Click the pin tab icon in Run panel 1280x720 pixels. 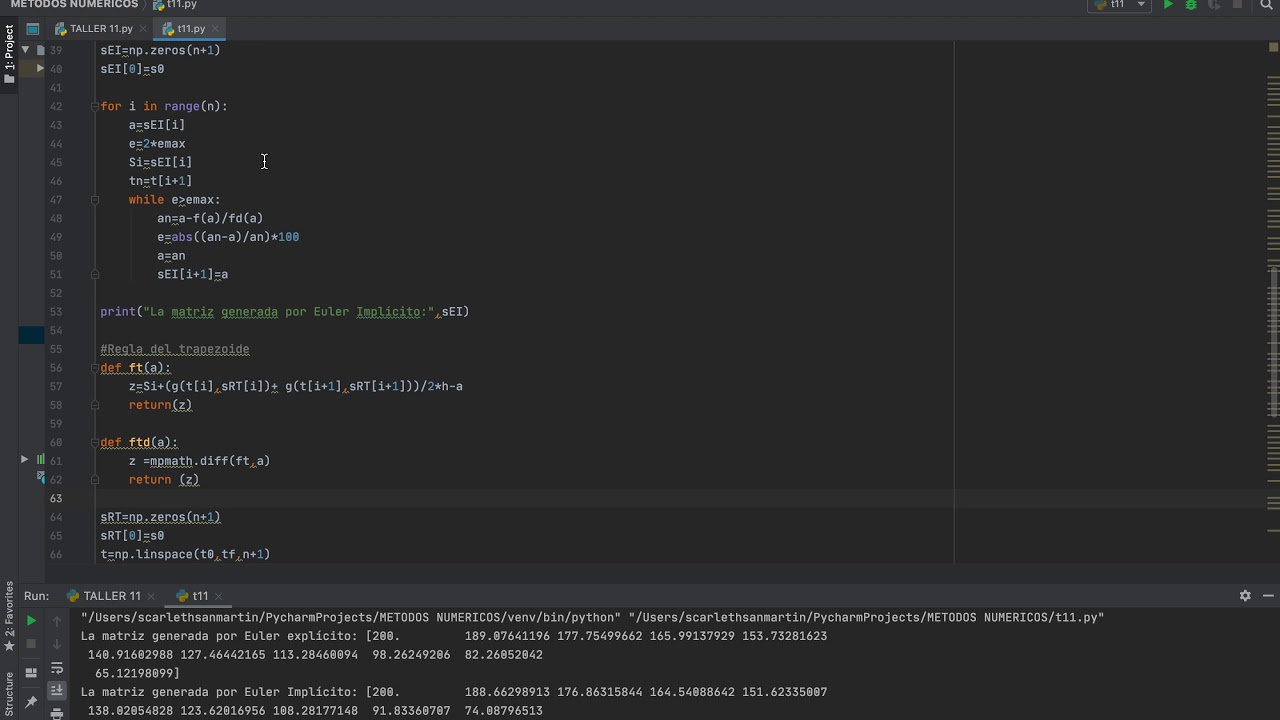click(x=31, y=702)
